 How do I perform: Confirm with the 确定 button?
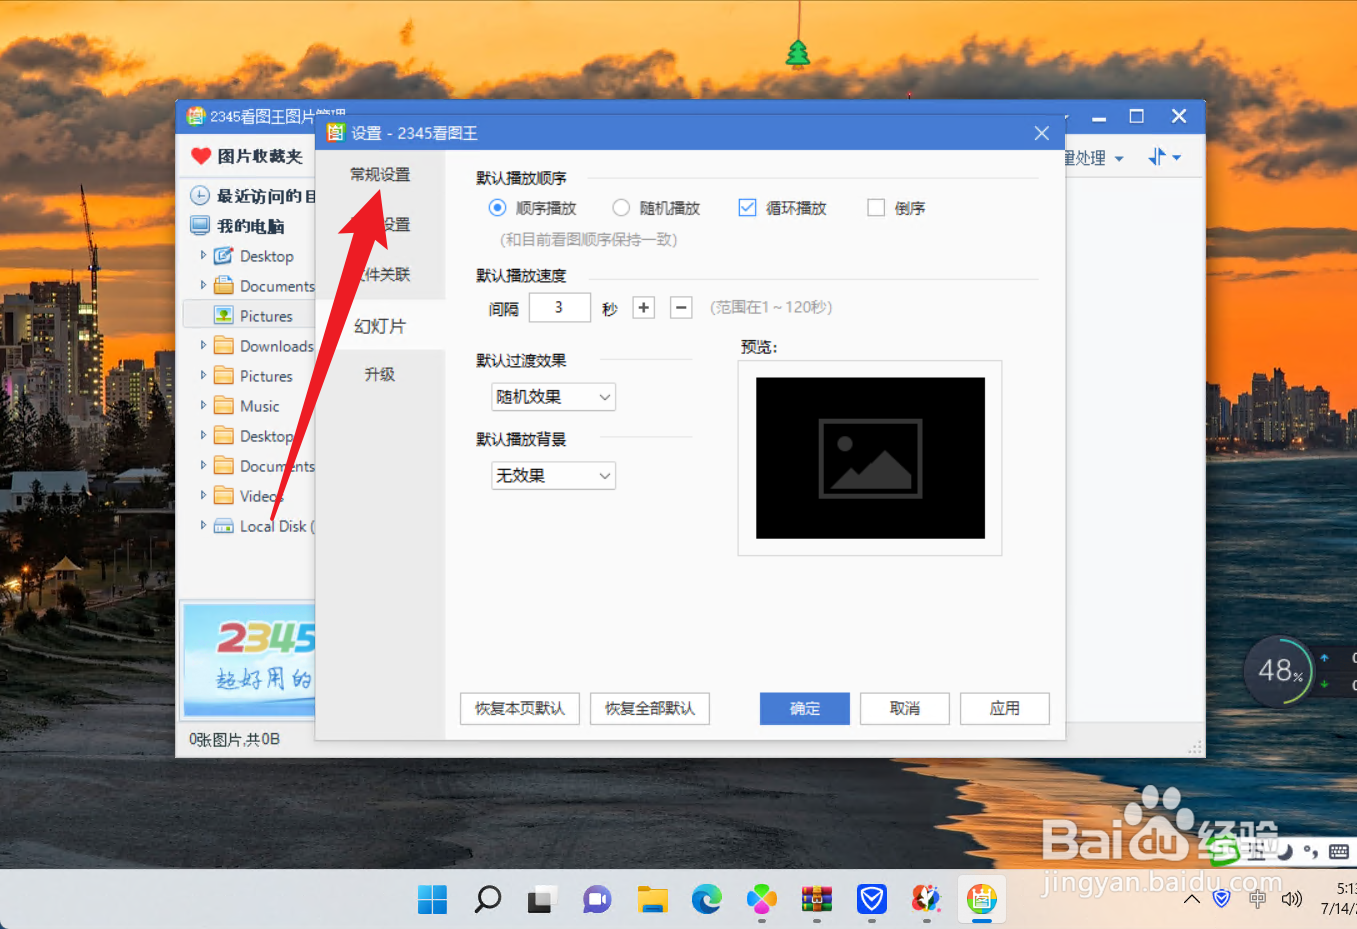tap(805, 708)
